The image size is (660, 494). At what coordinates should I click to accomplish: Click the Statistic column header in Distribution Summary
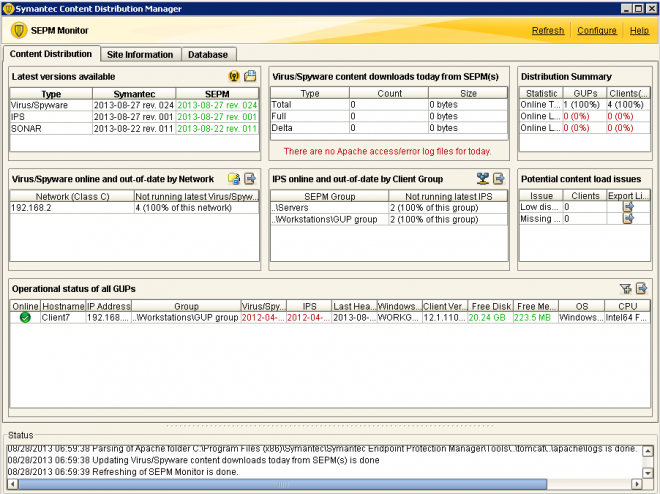pyautogui.click(x=541, y=93)
